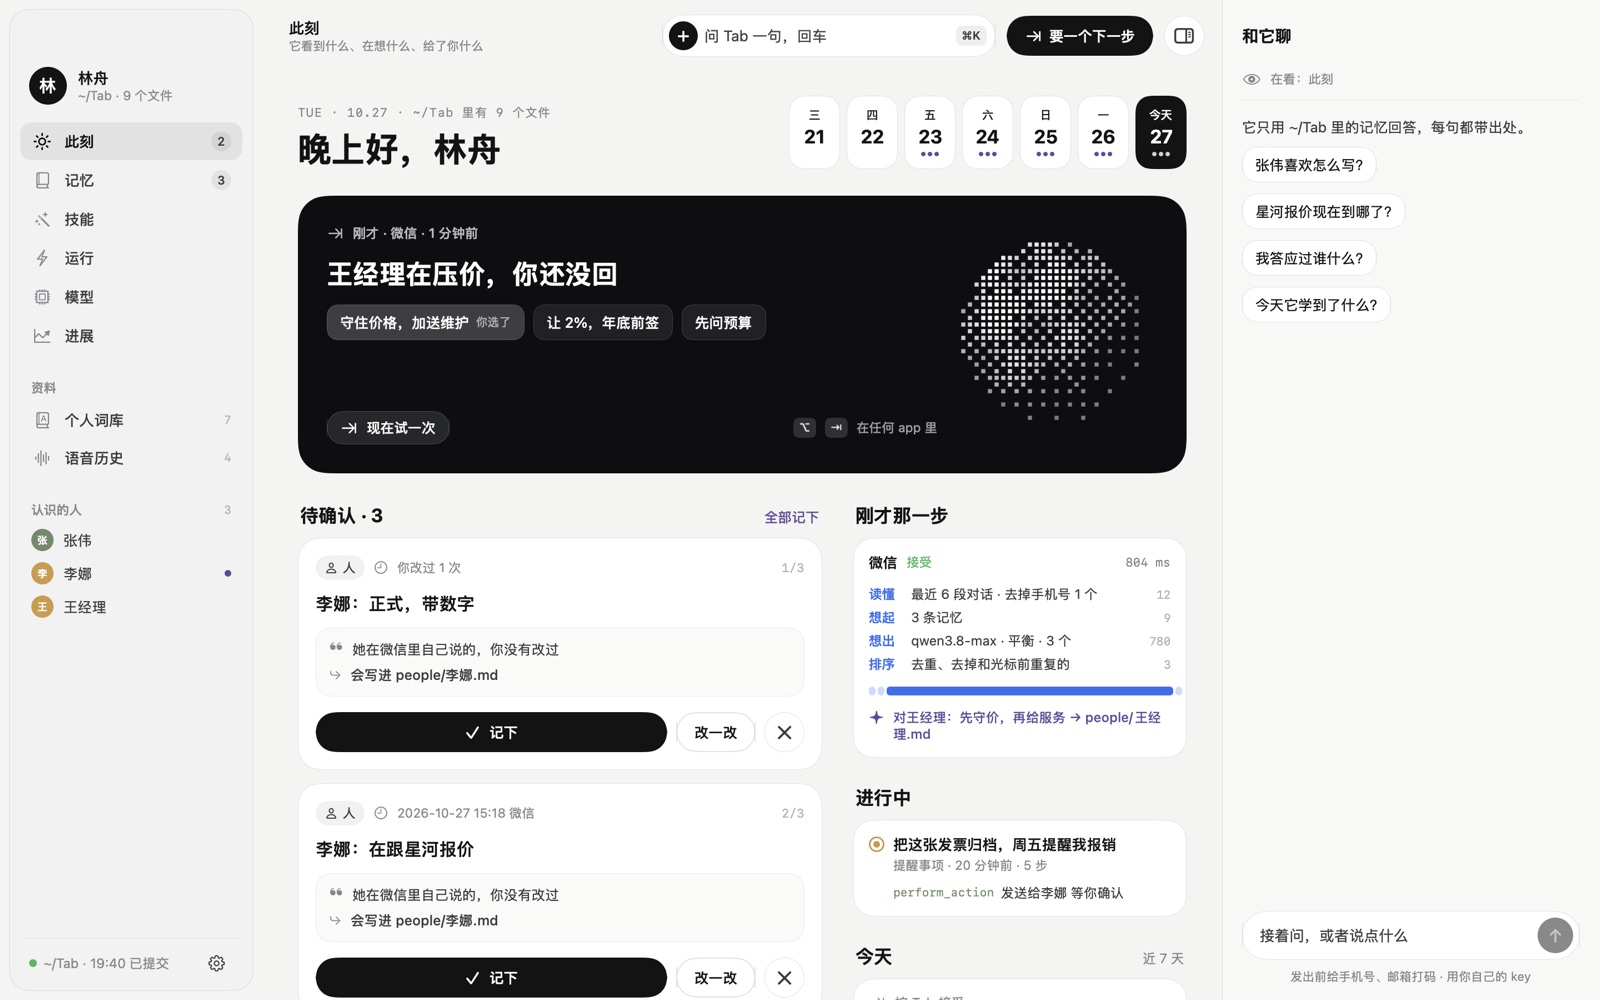The image size is (1600, 1000).
Task: Open settings gear in sidebar footer
Action: tap(217, 963)
